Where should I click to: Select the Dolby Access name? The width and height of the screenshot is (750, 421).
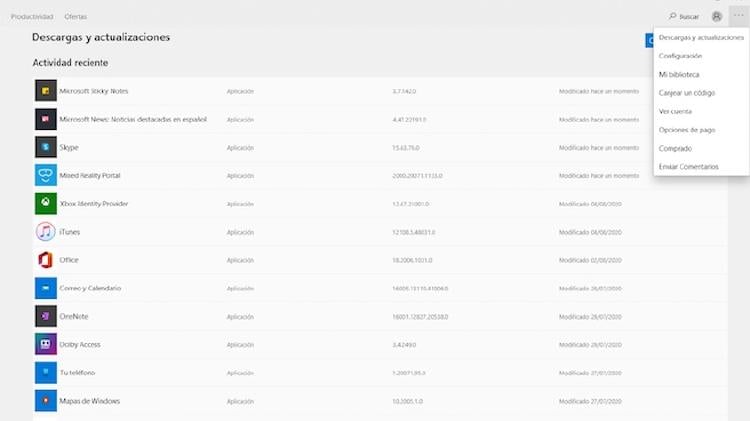(80, 344)
